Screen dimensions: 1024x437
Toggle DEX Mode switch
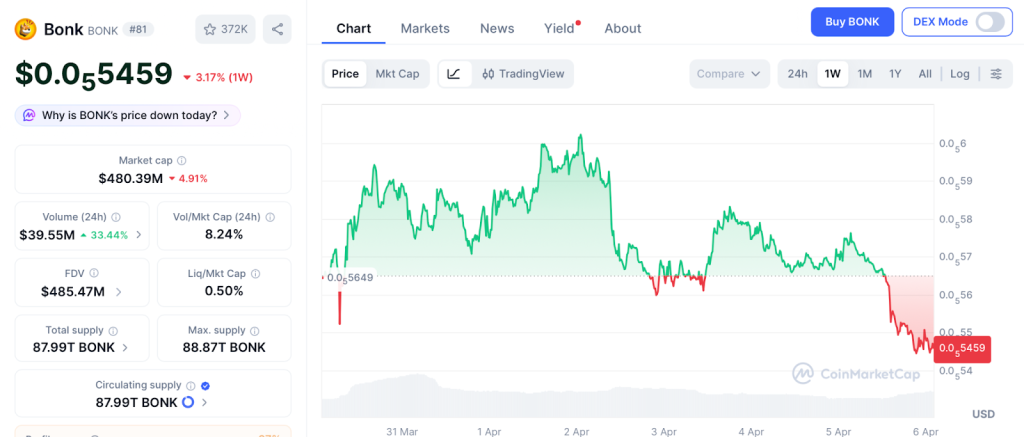(989, 22)
